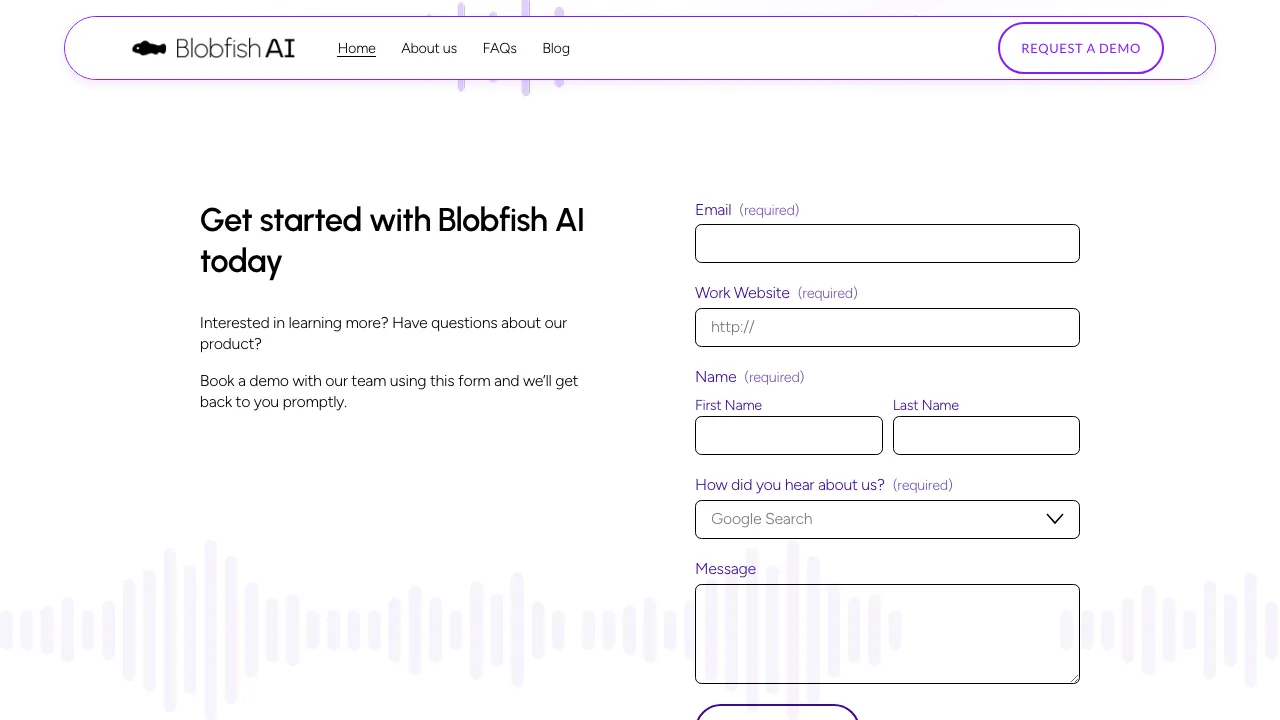The image size is (1280, 720).
Task: Click the 'Get started with Blobfish AI' heading
Action: tap(392, 240)
